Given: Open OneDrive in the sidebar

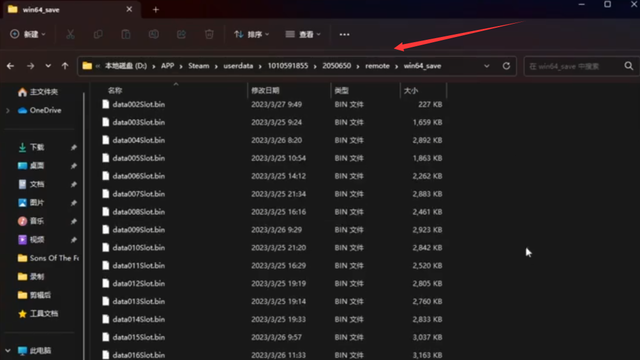Looking at the screenshot, I should point(40,110).
